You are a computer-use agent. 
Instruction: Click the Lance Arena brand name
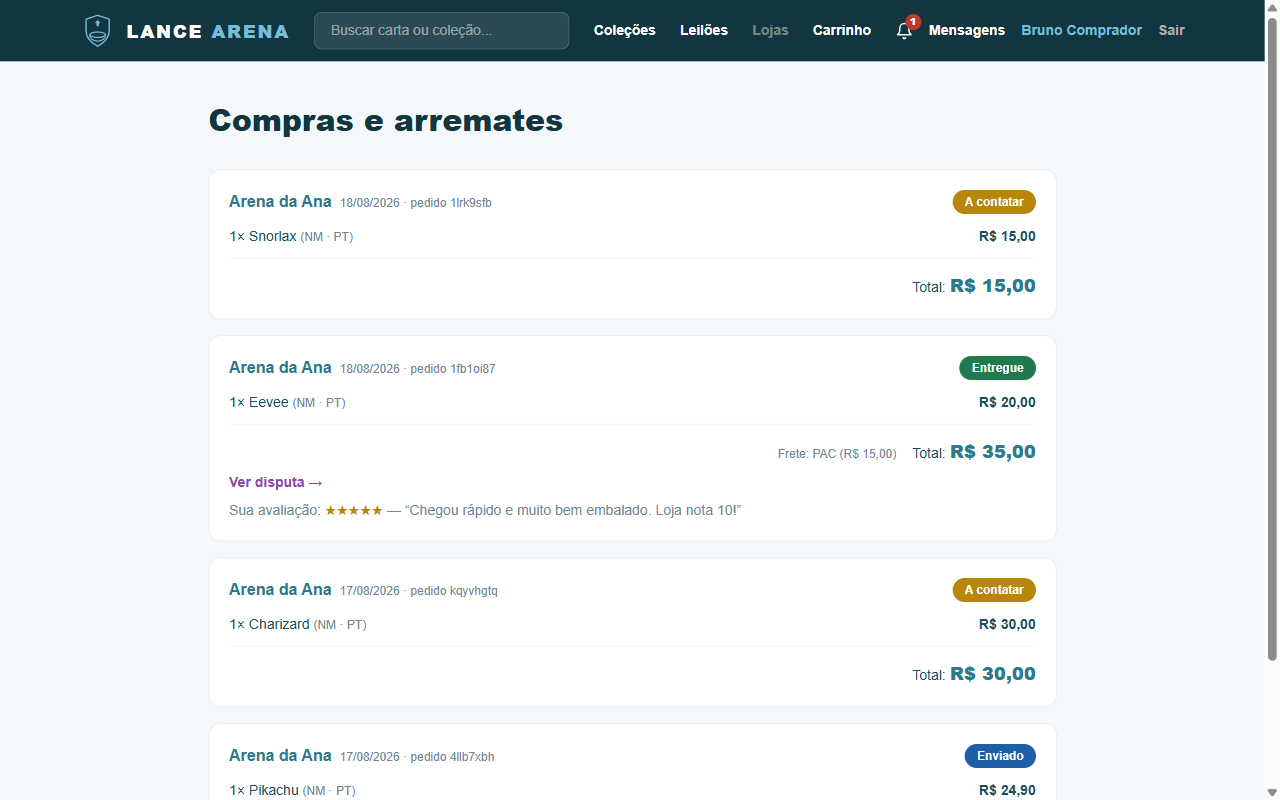point(208,31)
